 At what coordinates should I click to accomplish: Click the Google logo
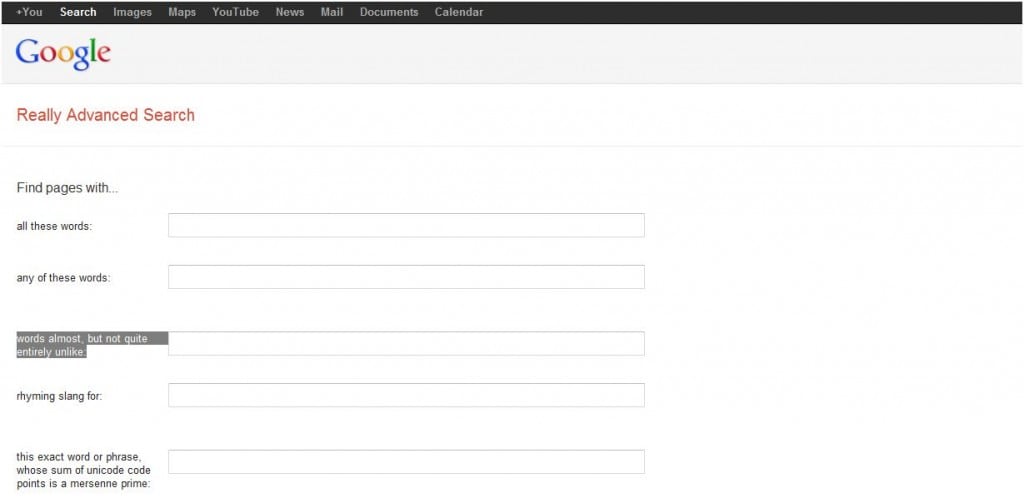63,54
